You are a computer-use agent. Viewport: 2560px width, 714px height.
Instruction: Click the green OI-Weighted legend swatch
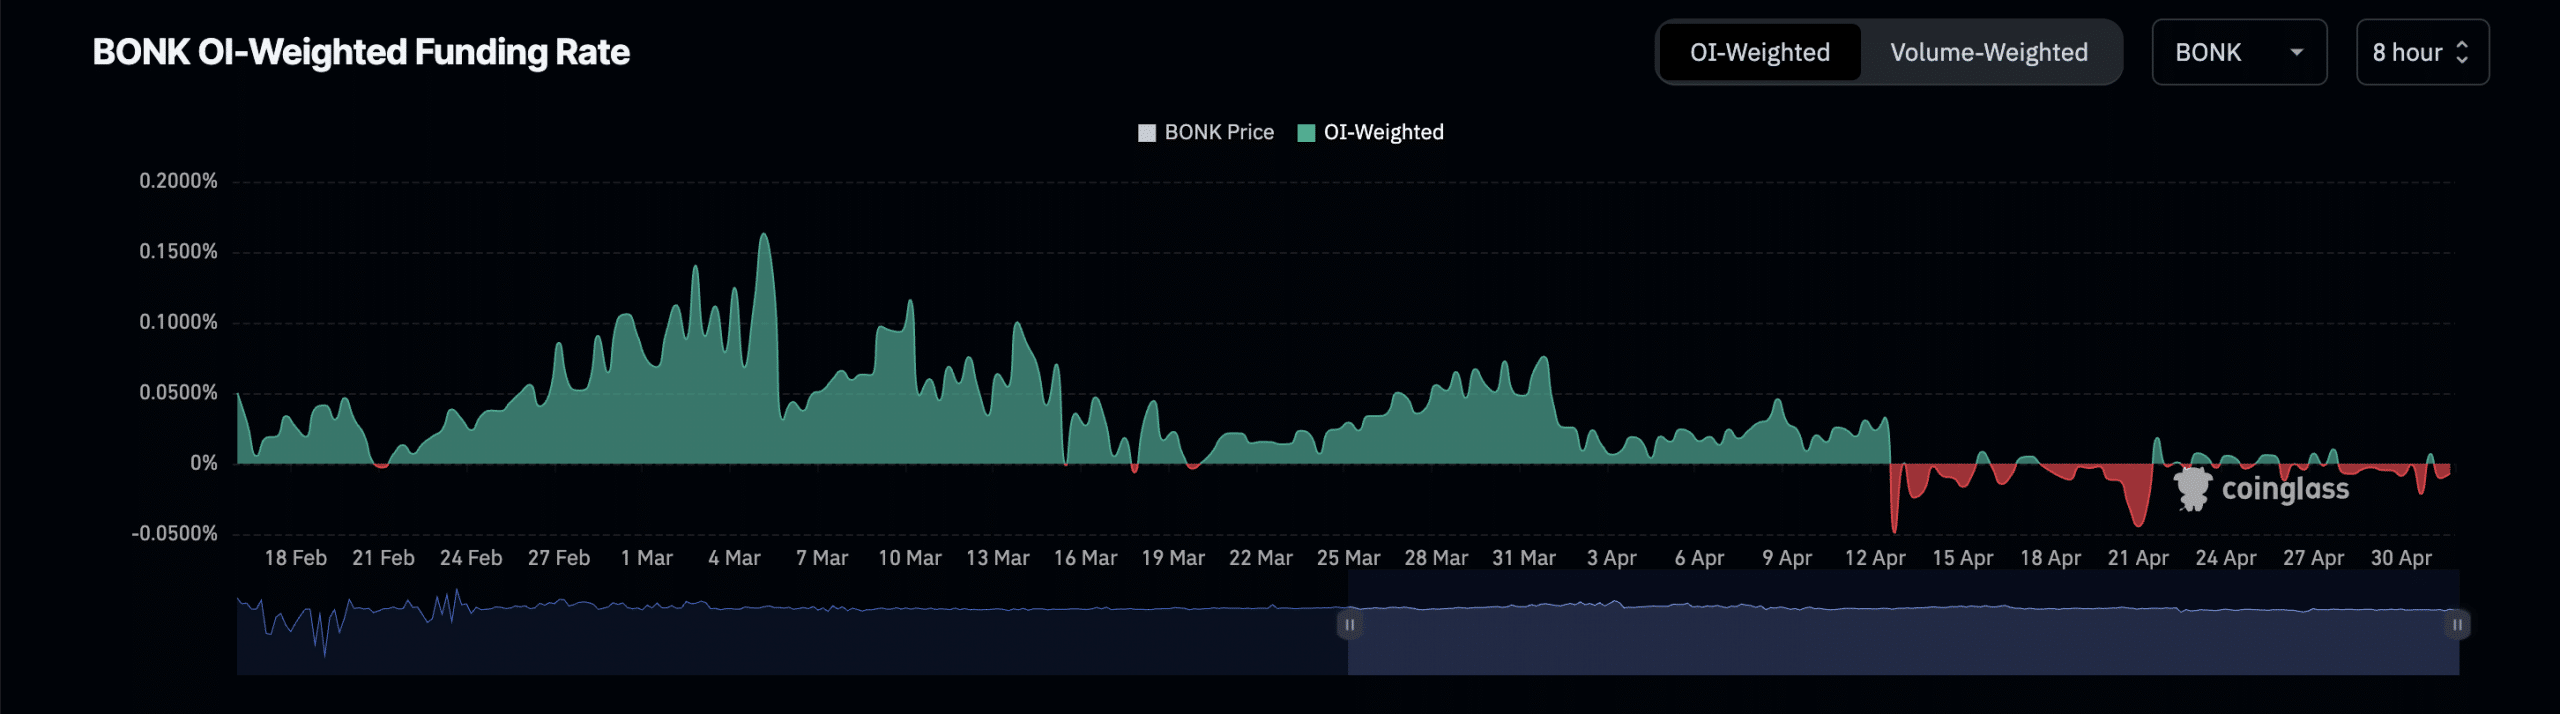(1306, 133)
